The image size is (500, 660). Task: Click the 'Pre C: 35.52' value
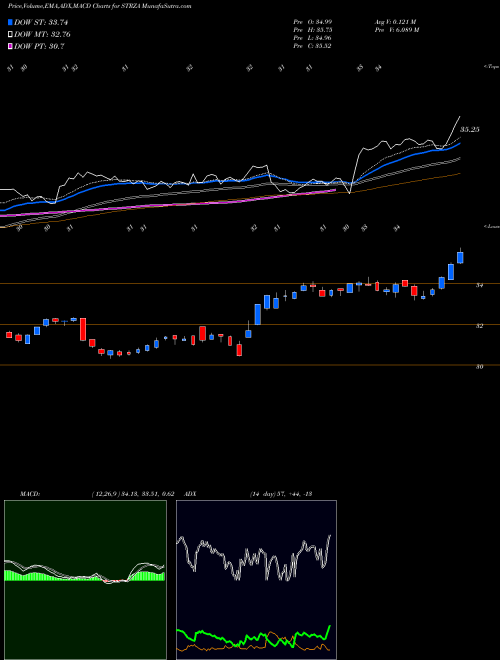pos(313,46)
